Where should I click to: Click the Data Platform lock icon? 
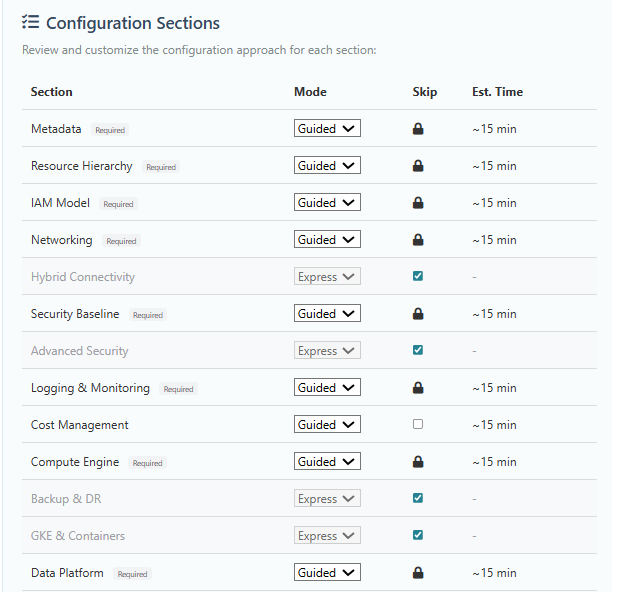coord(418,573)
